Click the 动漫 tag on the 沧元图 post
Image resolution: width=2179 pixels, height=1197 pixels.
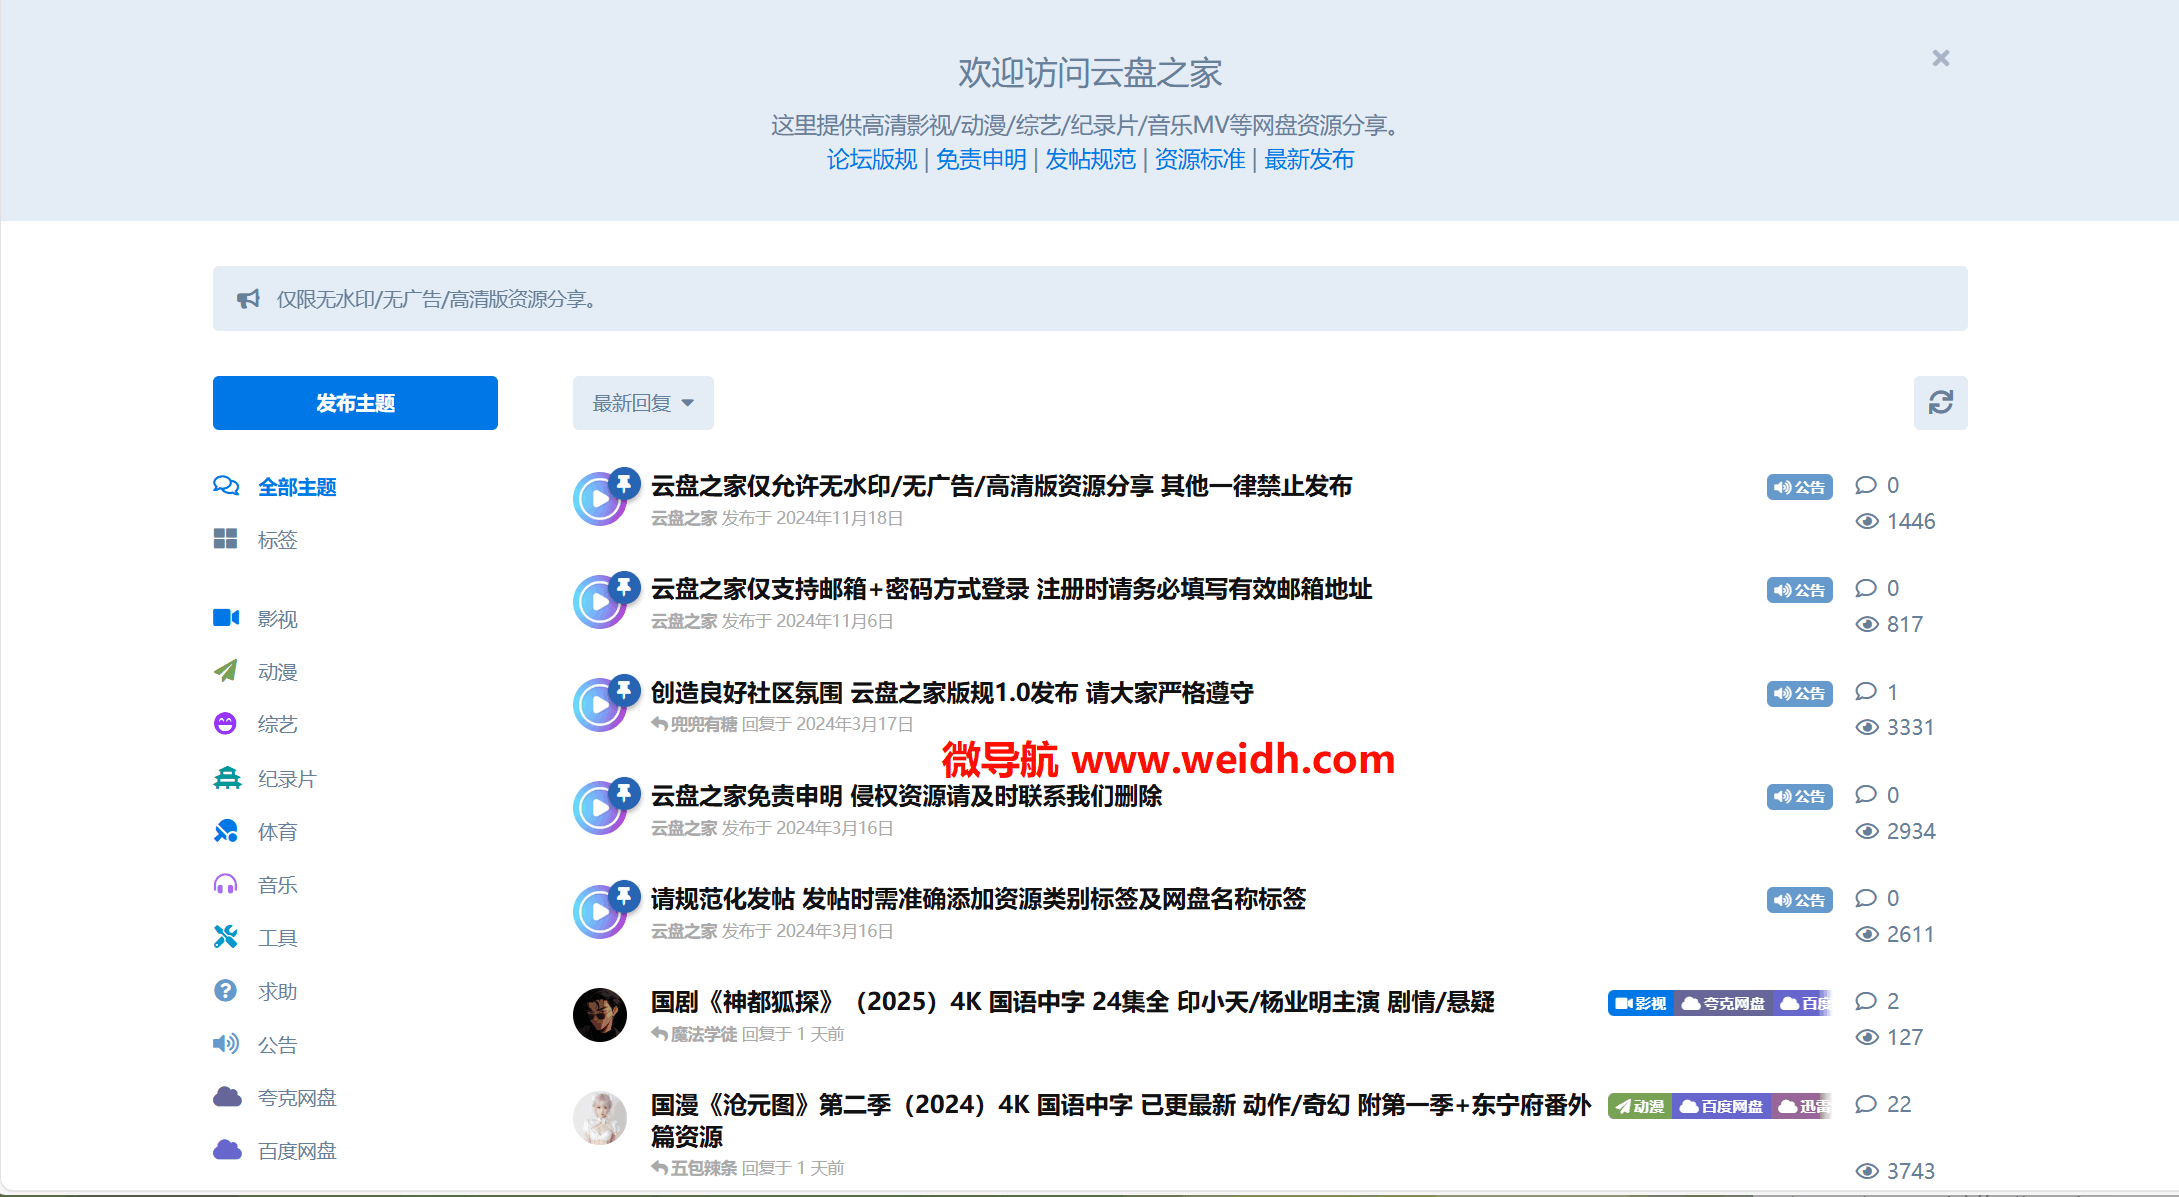[x=1640, y=1106]
